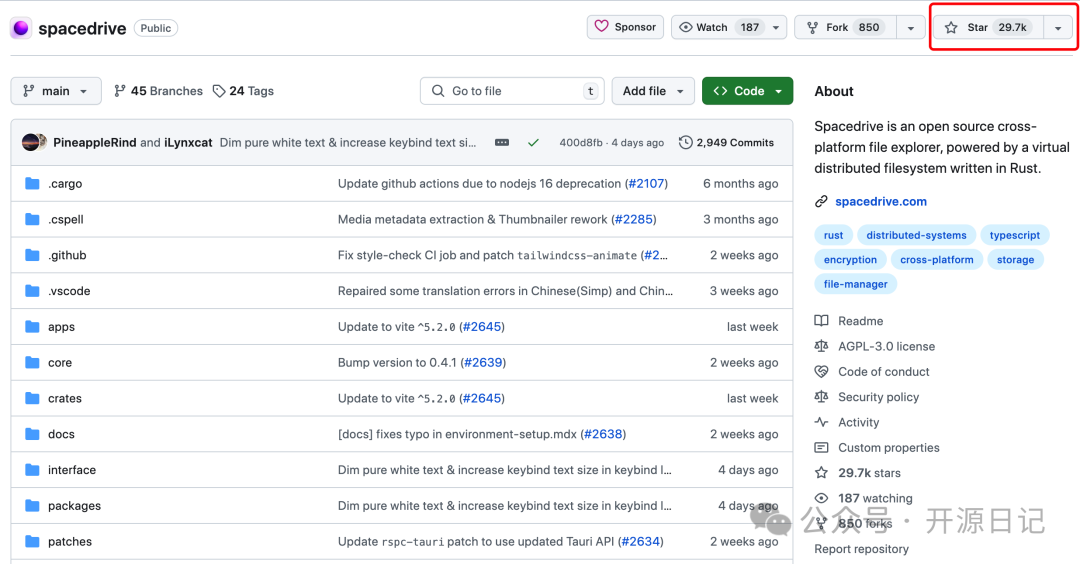
Task: Open the green Code dropdown button
Action: click(747, 91)
